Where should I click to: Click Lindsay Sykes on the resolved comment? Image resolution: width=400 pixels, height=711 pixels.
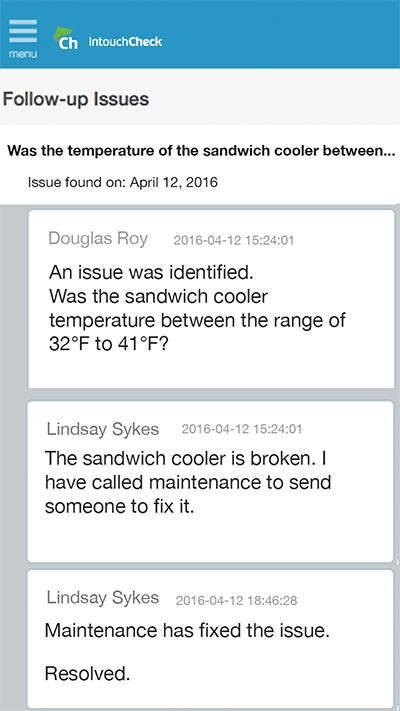(x=103, y=597)
